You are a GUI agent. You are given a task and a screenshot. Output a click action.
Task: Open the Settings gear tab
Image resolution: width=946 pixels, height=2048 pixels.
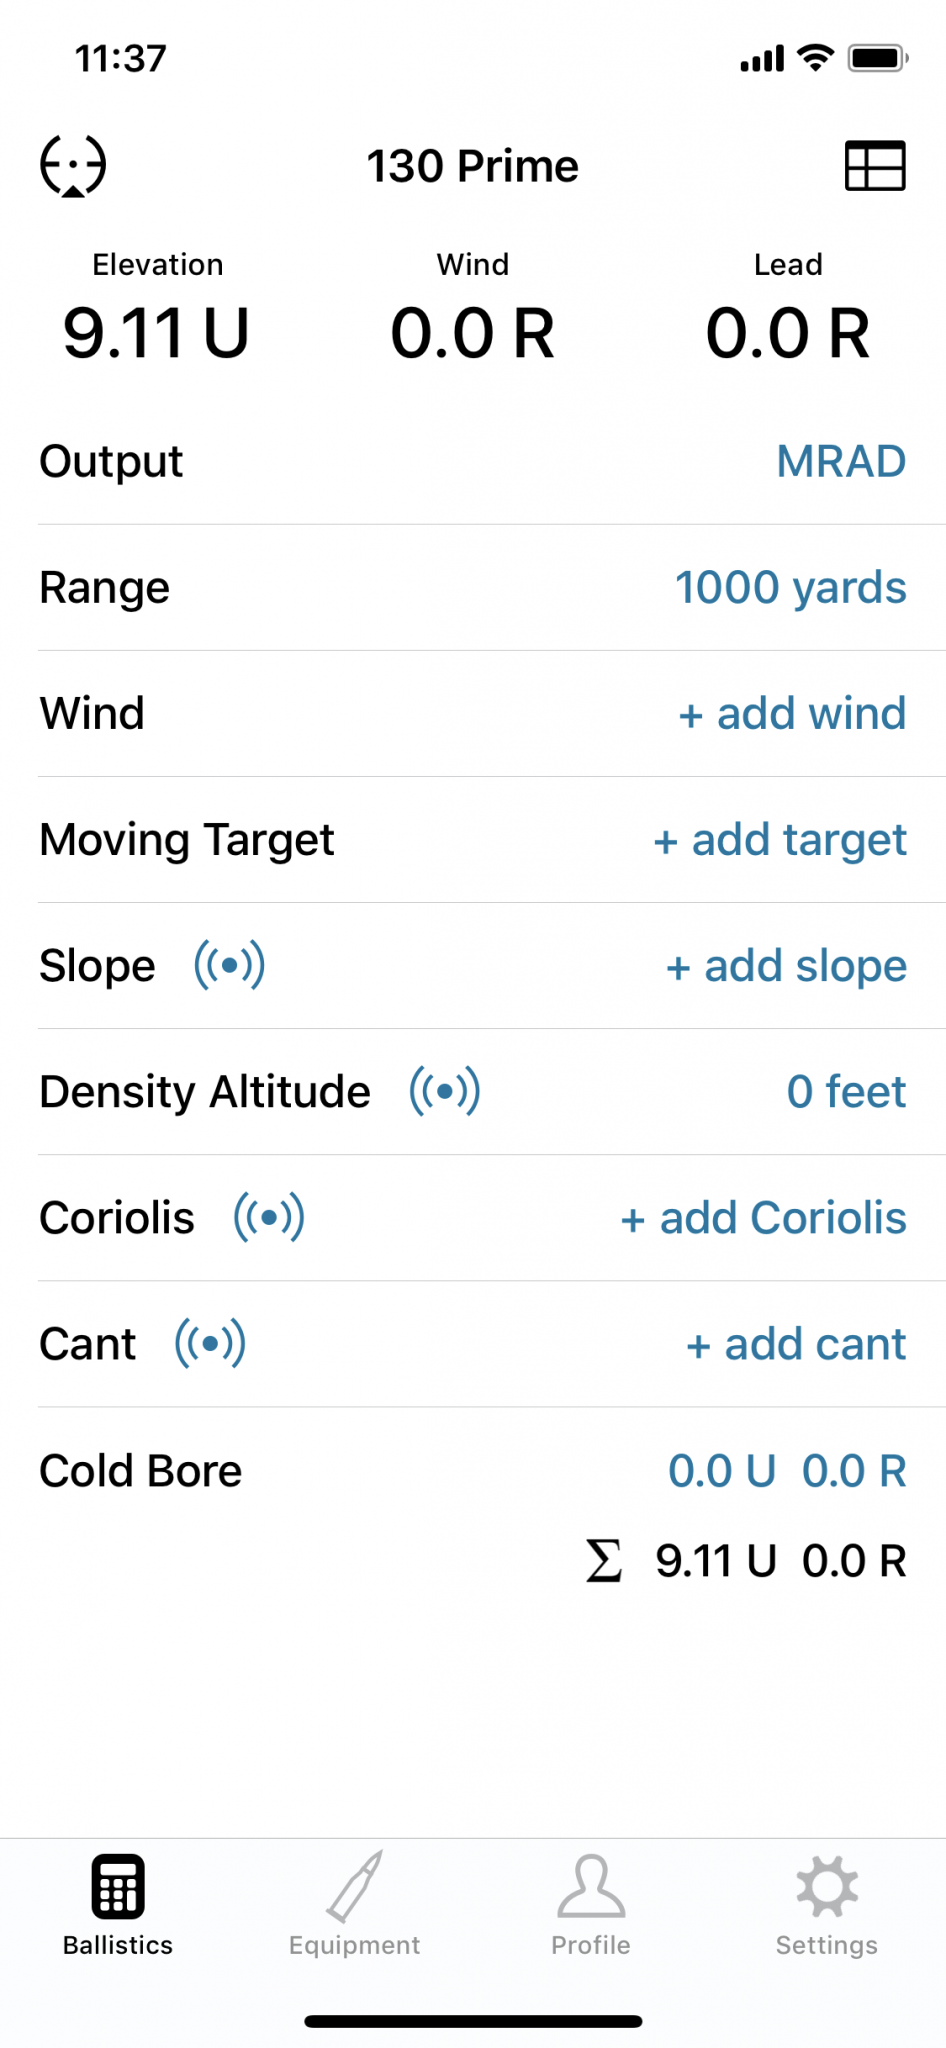[827, 1904]
